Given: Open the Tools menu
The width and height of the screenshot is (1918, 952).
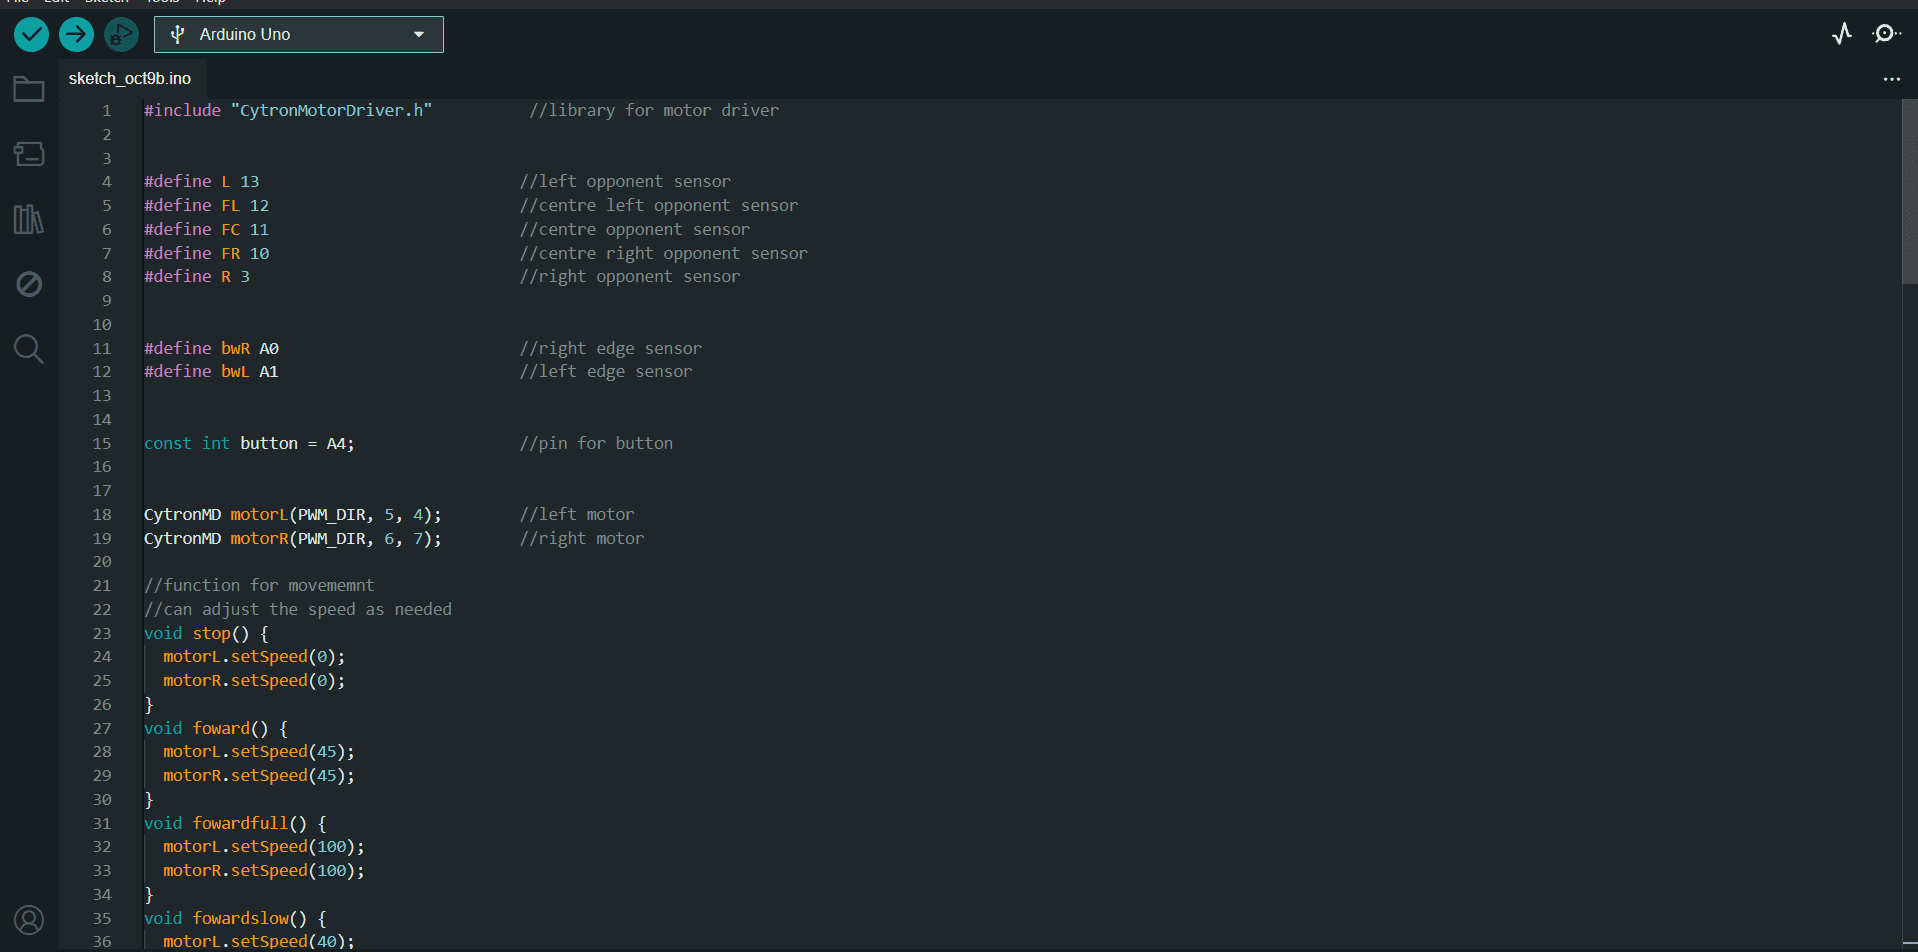Looking at the screenshot, I should (x=162, y=3).
